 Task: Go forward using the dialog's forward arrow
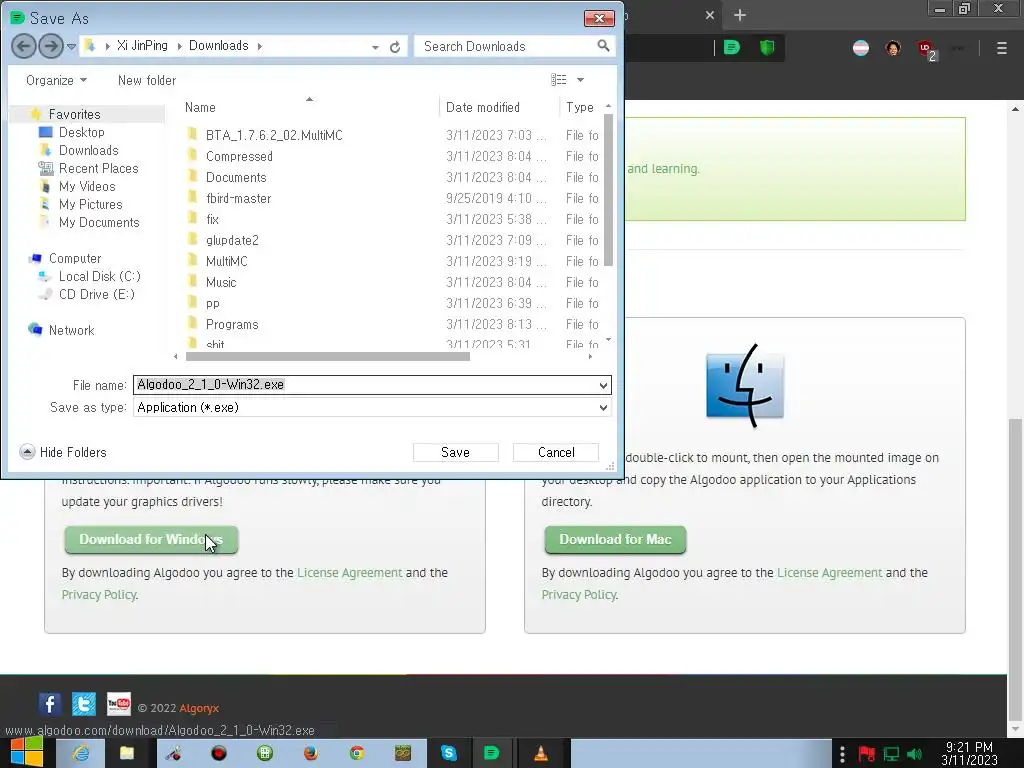tap(50, 46)
